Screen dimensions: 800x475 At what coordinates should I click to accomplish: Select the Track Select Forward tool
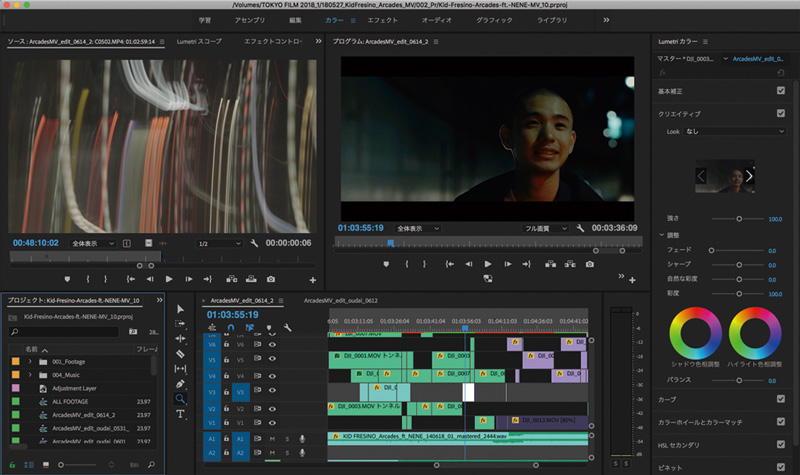coord(180,323)
